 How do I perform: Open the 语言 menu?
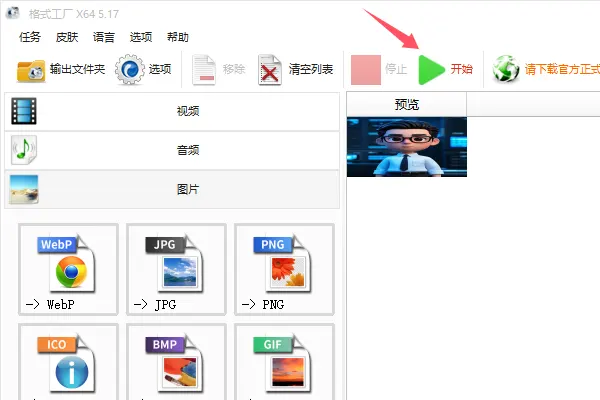104,37
